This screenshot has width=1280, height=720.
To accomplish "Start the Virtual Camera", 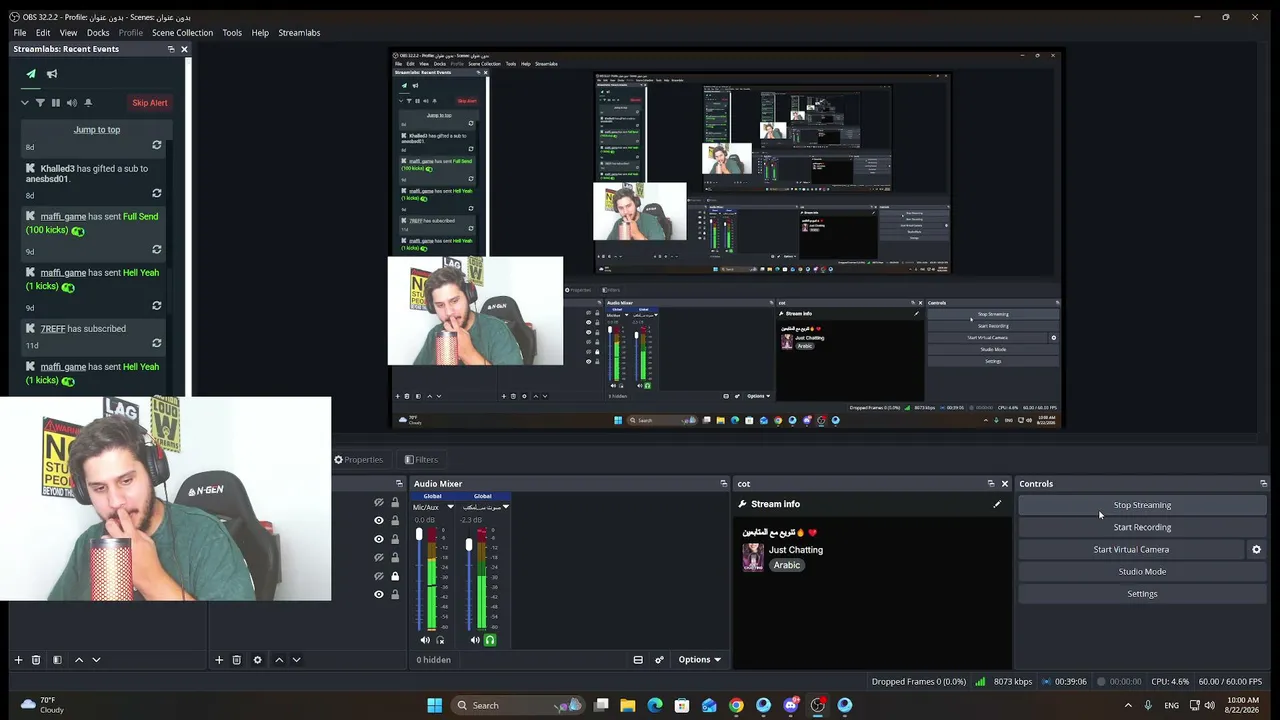I will click(1131, 549).
